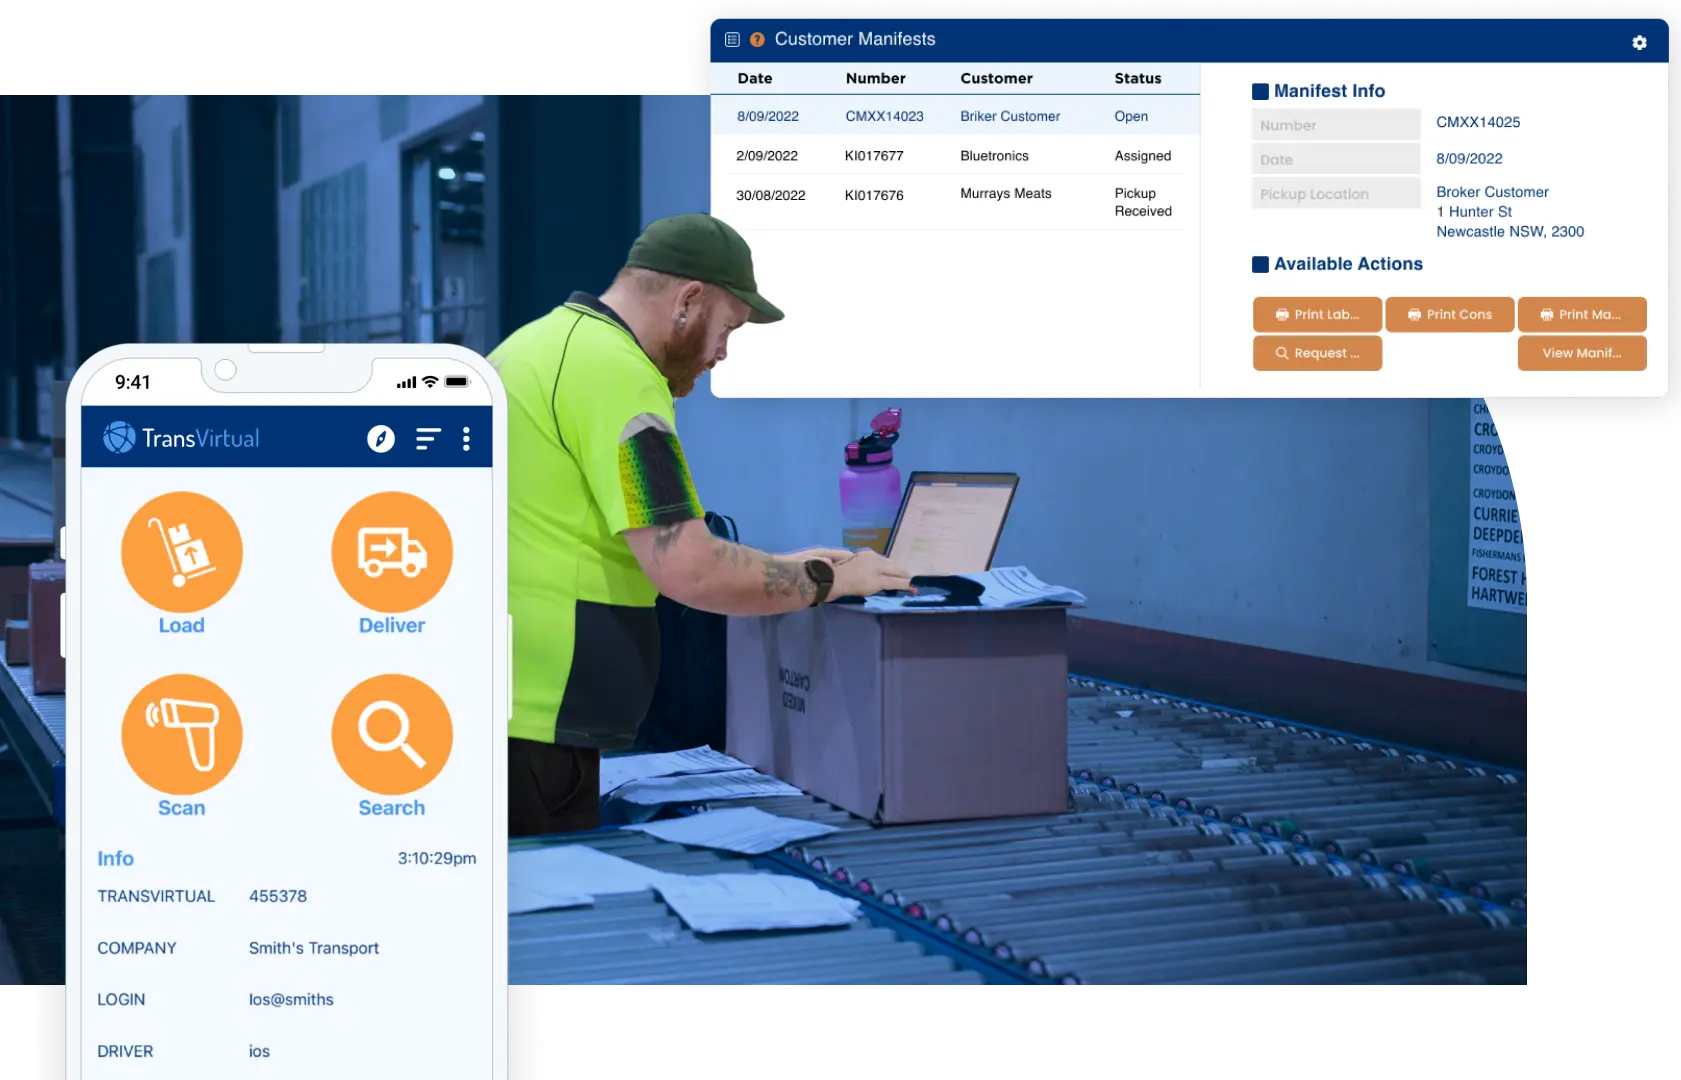Viewport: 1681px width, 1080px height.
Task: Open the Scan barcode tool
Action: pos(181,733)
